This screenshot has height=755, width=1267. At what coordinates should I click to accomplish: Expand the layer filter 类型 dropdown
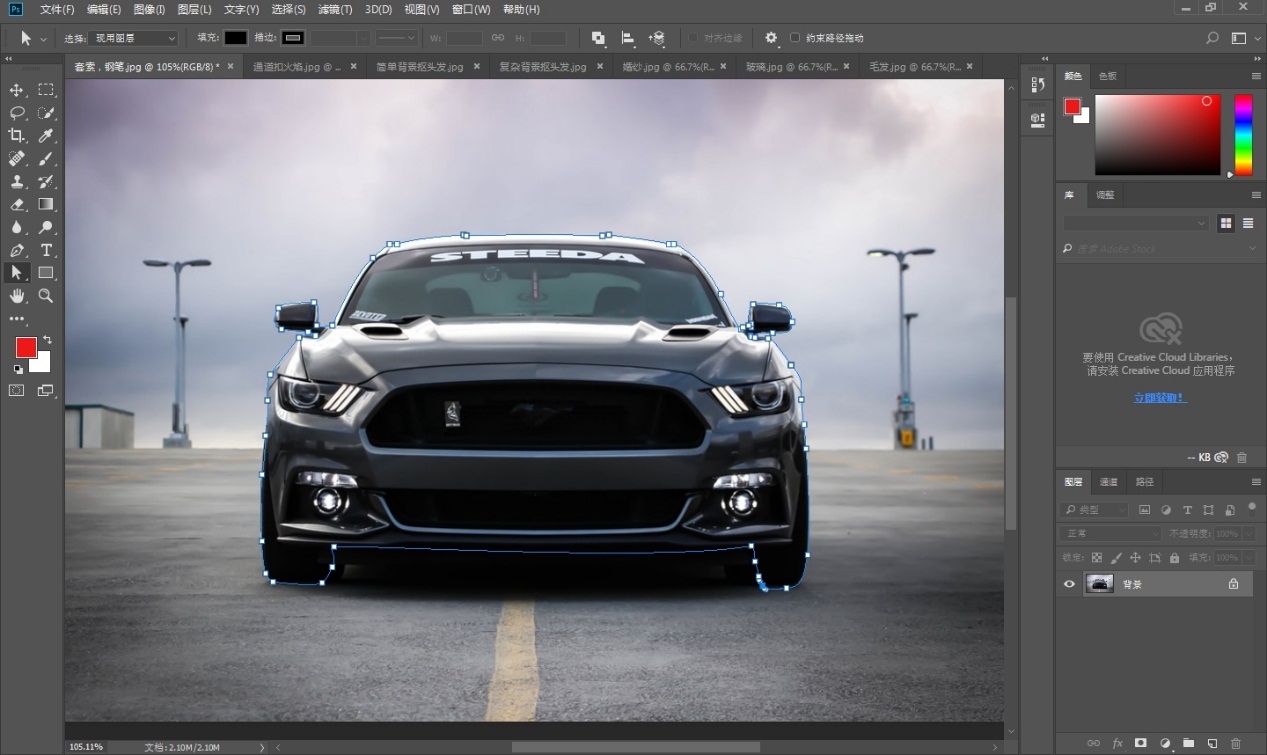tap(1094, 510)
